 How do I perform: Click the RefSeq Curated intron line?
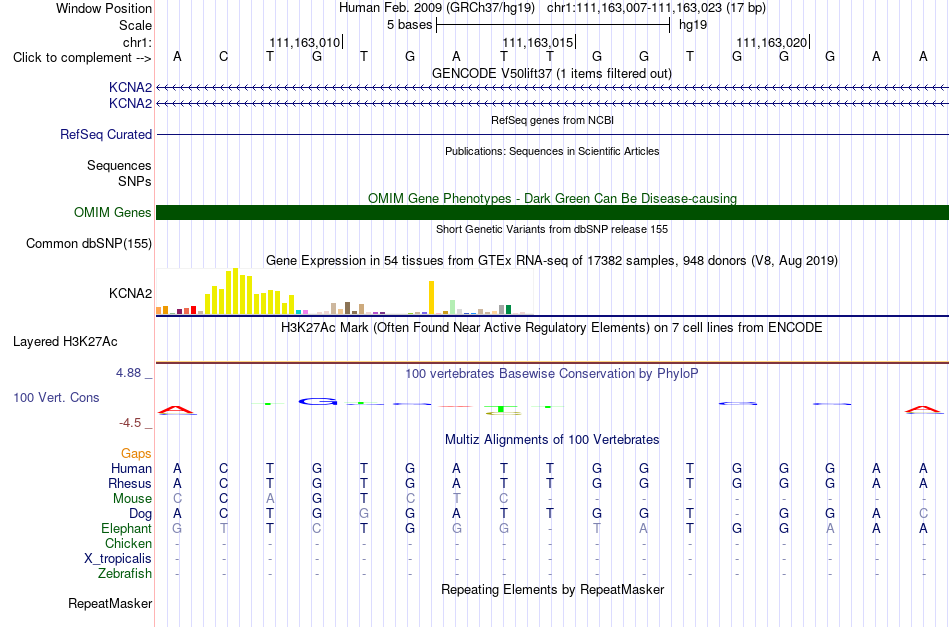pyautogui.click(x=553, y=134)
